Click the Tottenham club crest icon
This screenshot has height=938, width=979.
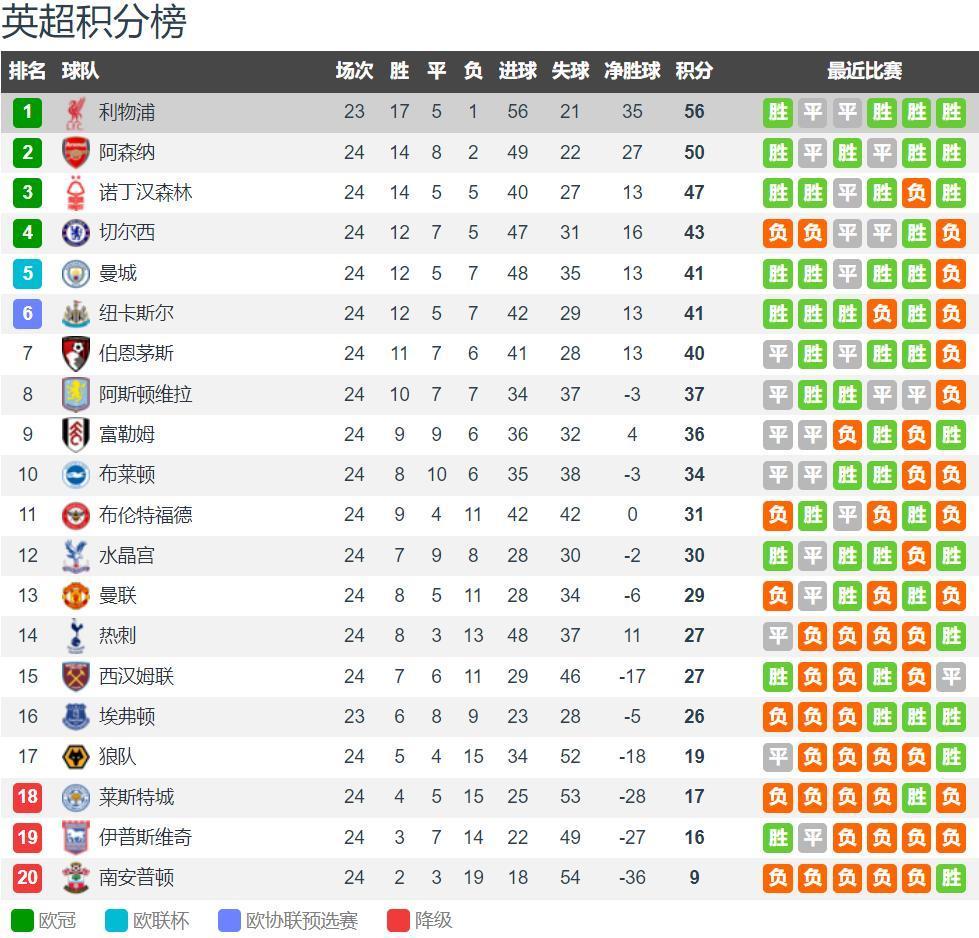75,636
